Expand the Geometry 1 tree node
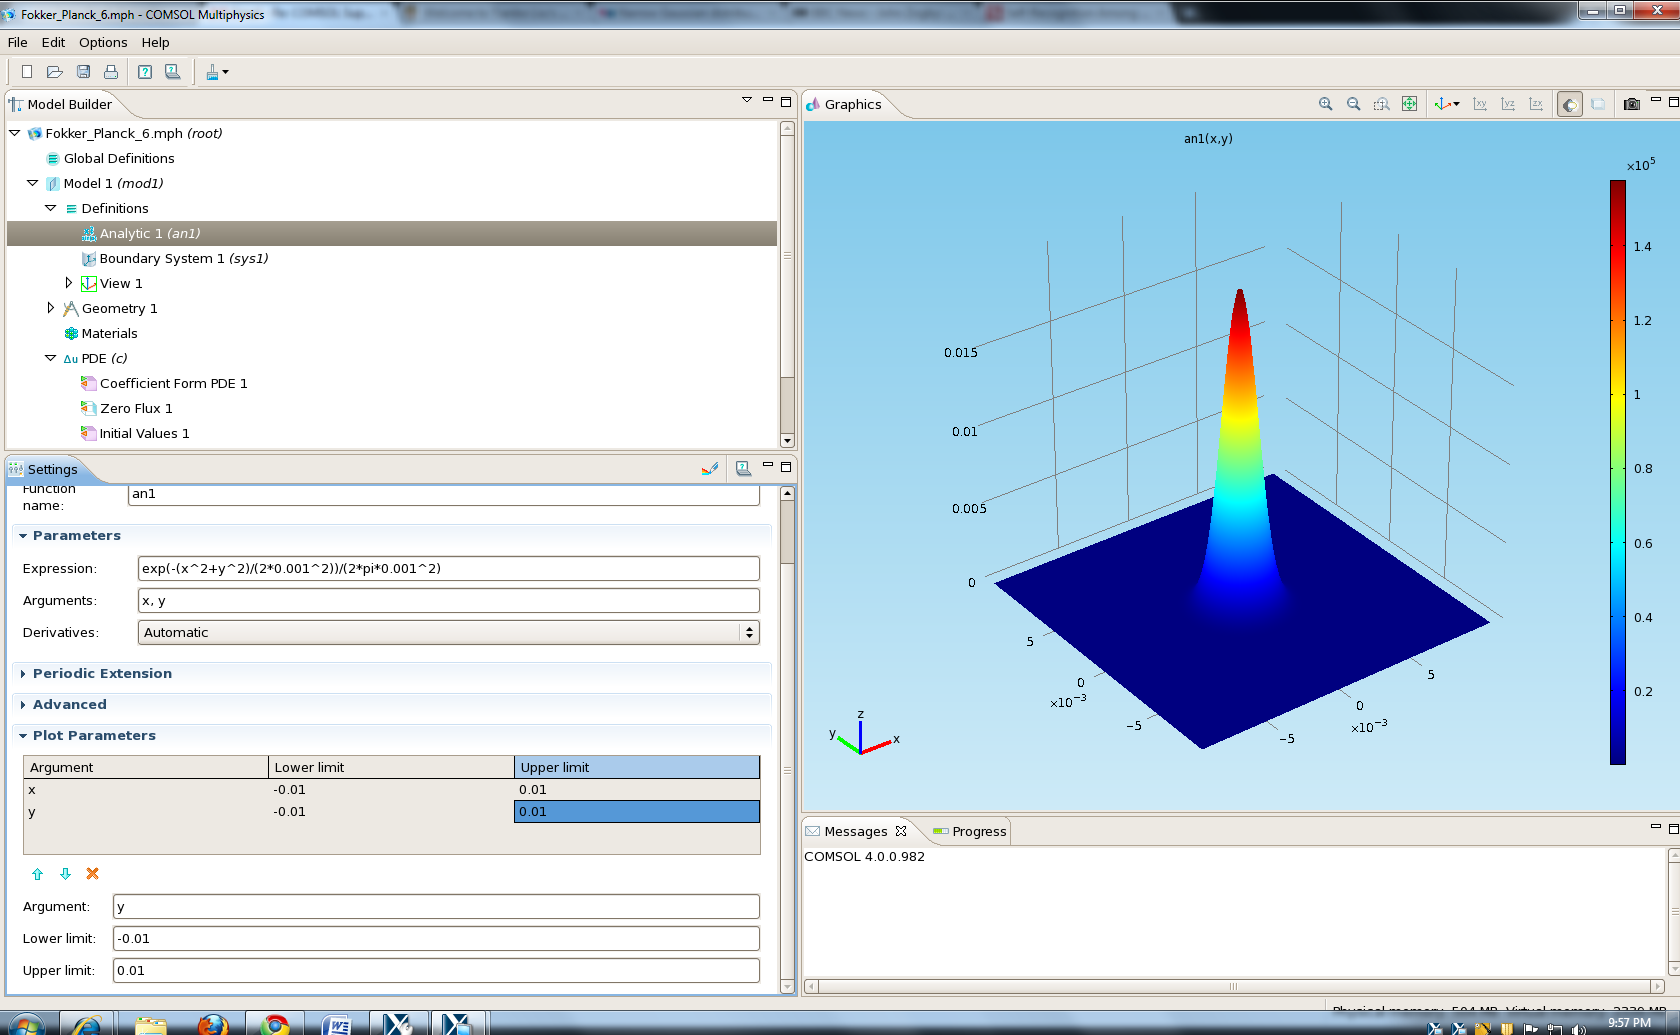1680x1035 pixels. 51,308
